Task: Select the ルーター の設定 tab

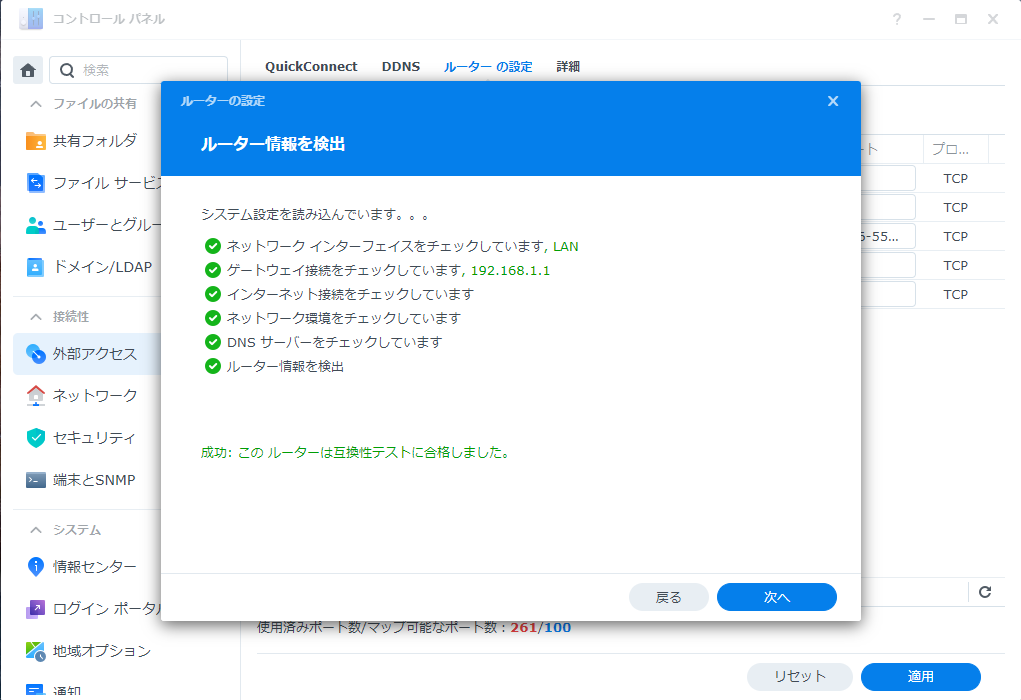Action: [x=488, y=66]
